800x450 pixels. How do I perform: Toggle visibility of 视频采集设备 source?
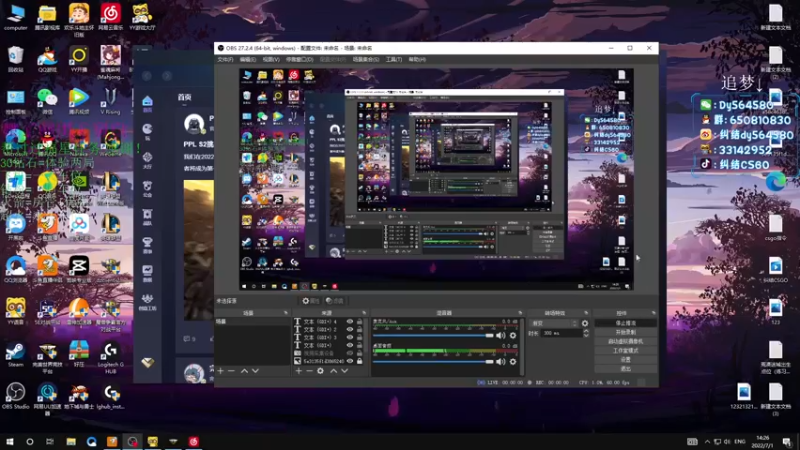(x=350, y=353)
